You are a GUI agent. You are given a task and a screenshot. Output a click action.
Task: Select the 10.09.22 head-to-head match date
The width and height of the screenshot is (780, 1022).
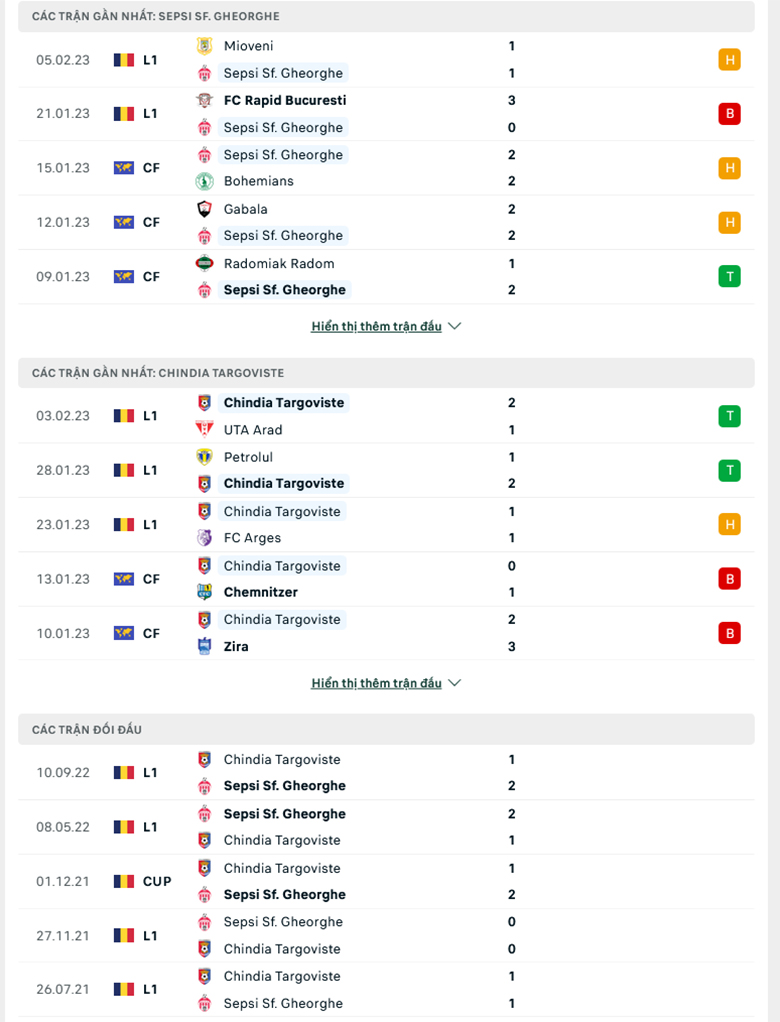63,773
